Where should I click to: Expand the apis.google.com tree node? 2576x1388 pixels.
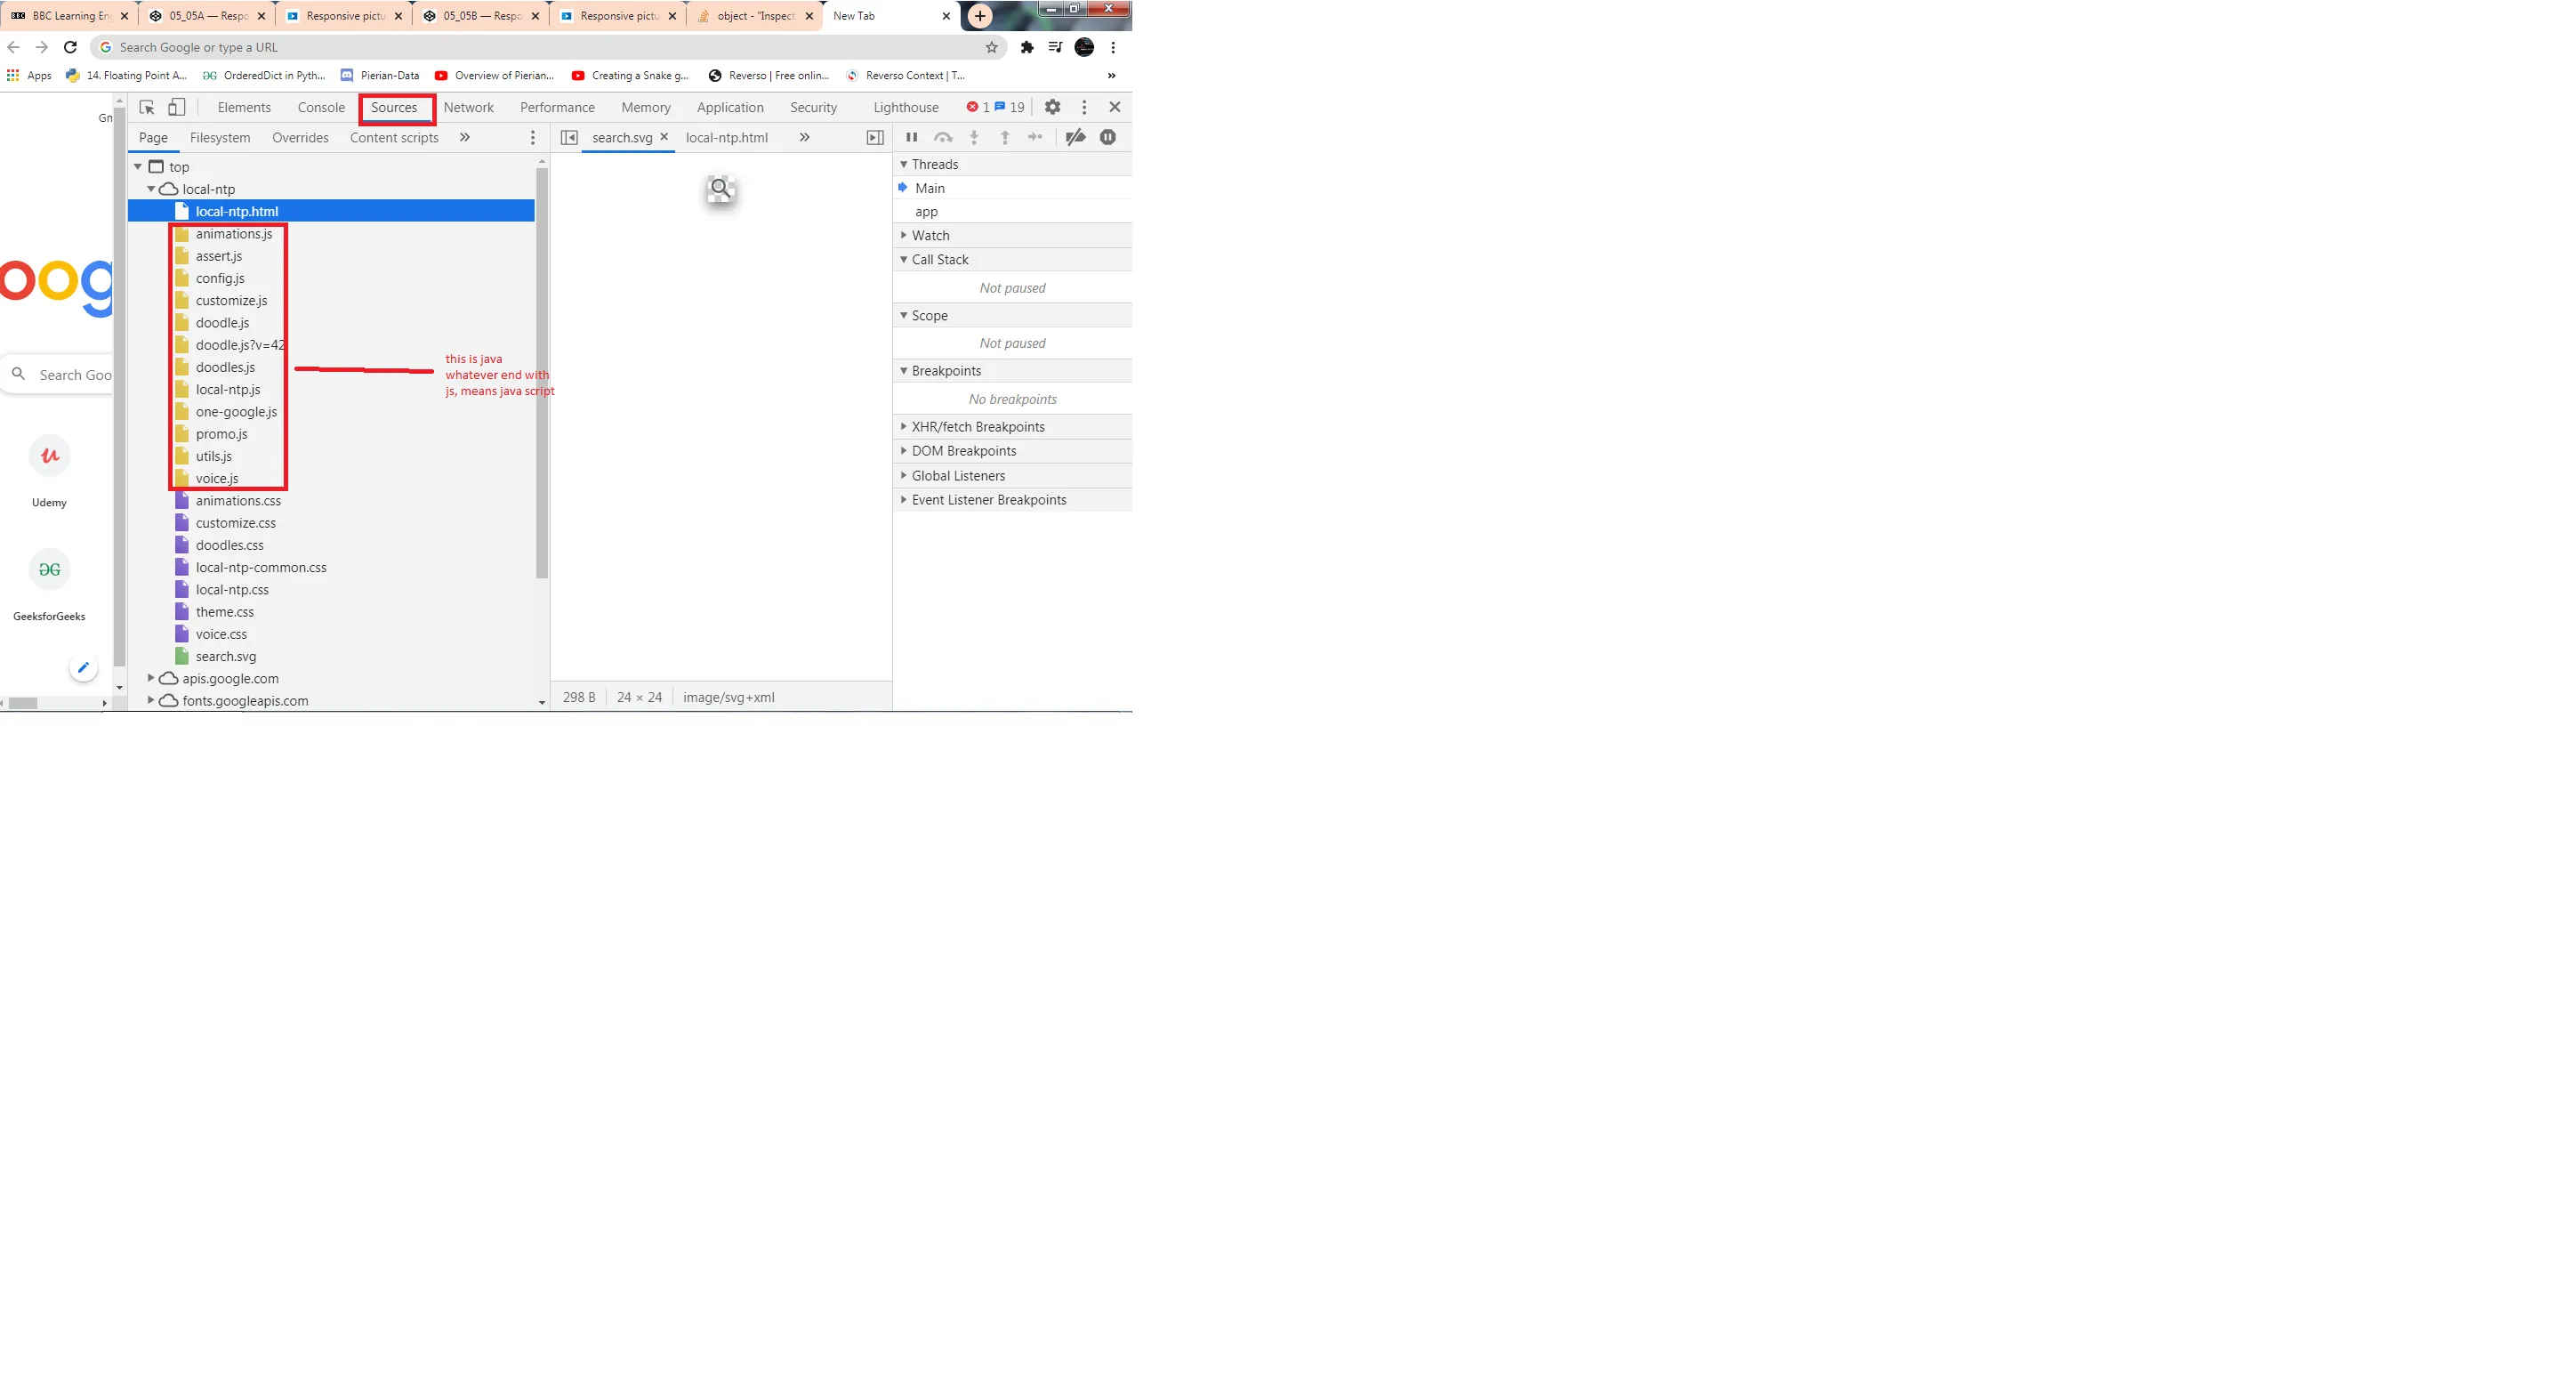(151, 678)
